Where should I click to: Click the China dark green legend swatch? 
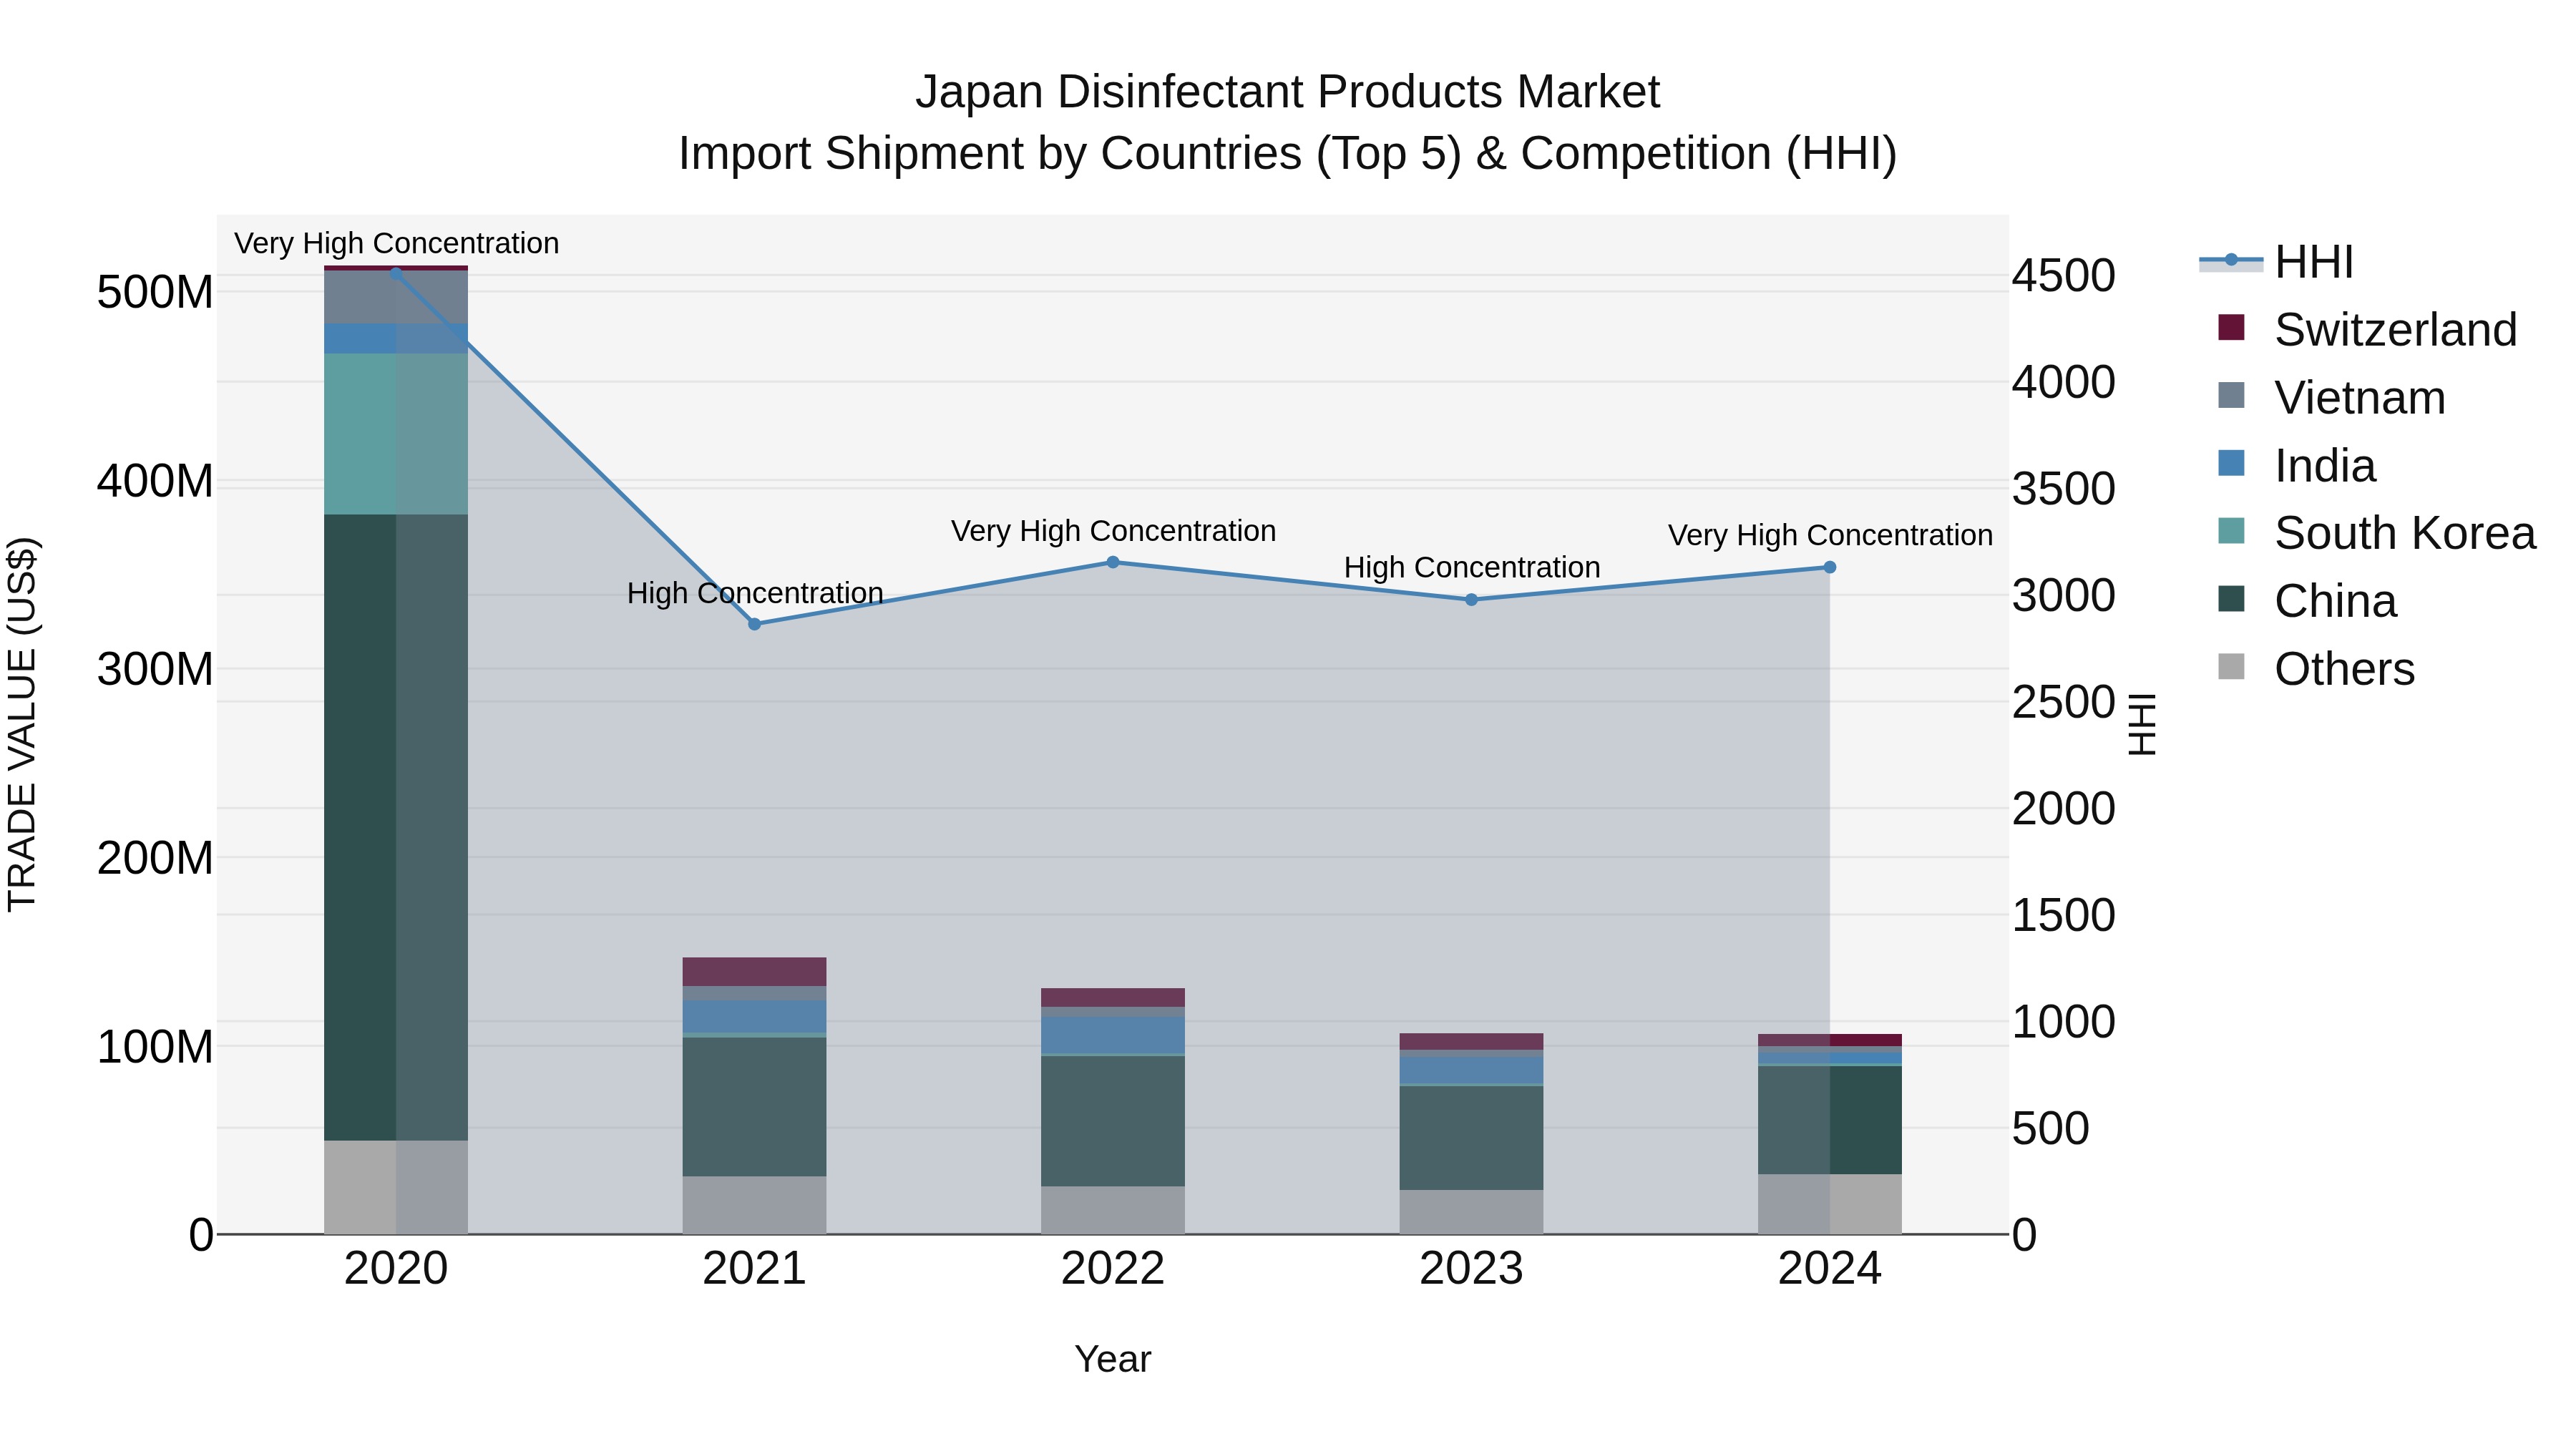[x=2231, y=598]
